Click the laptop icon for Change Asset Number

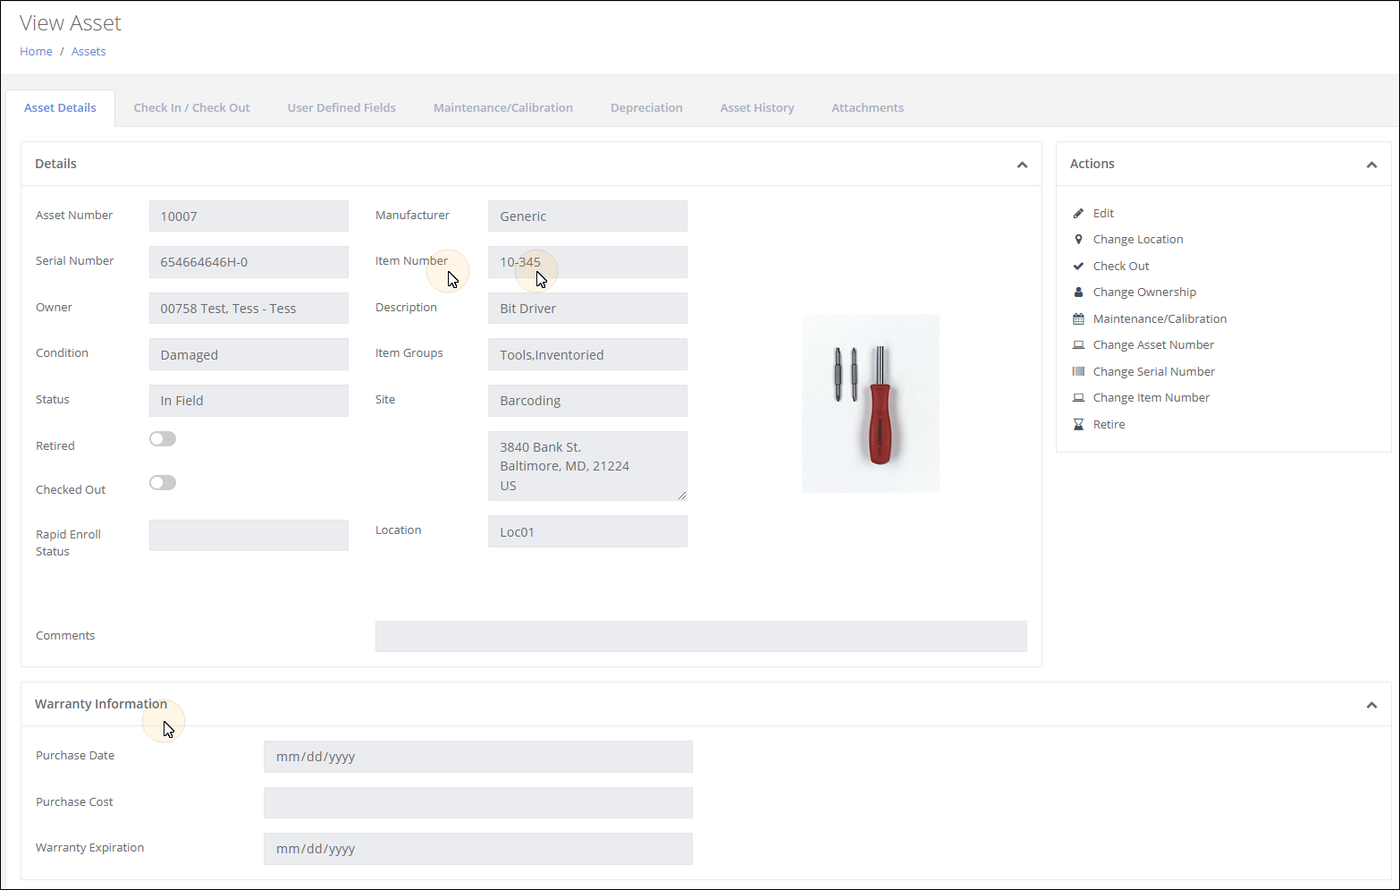point(1078,345)
